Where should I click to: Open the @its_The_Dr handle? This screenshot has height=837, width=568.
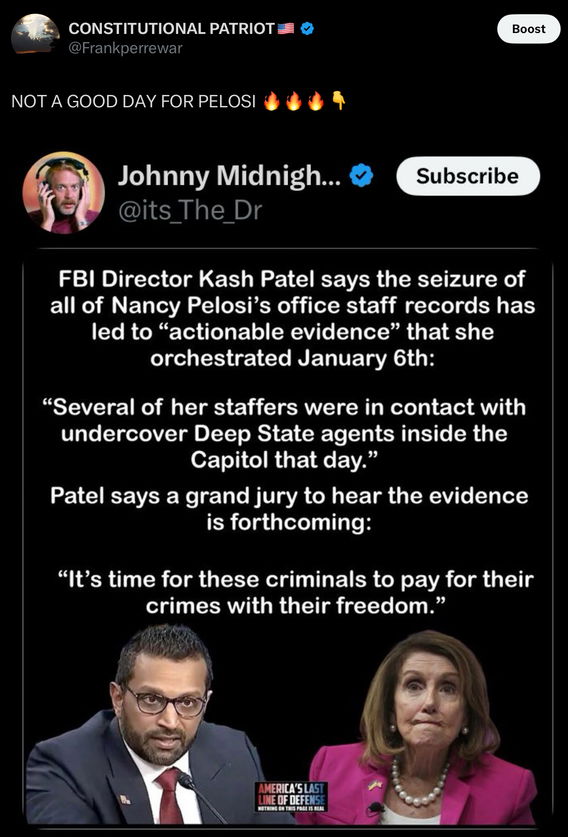click(x=190, y=210)
